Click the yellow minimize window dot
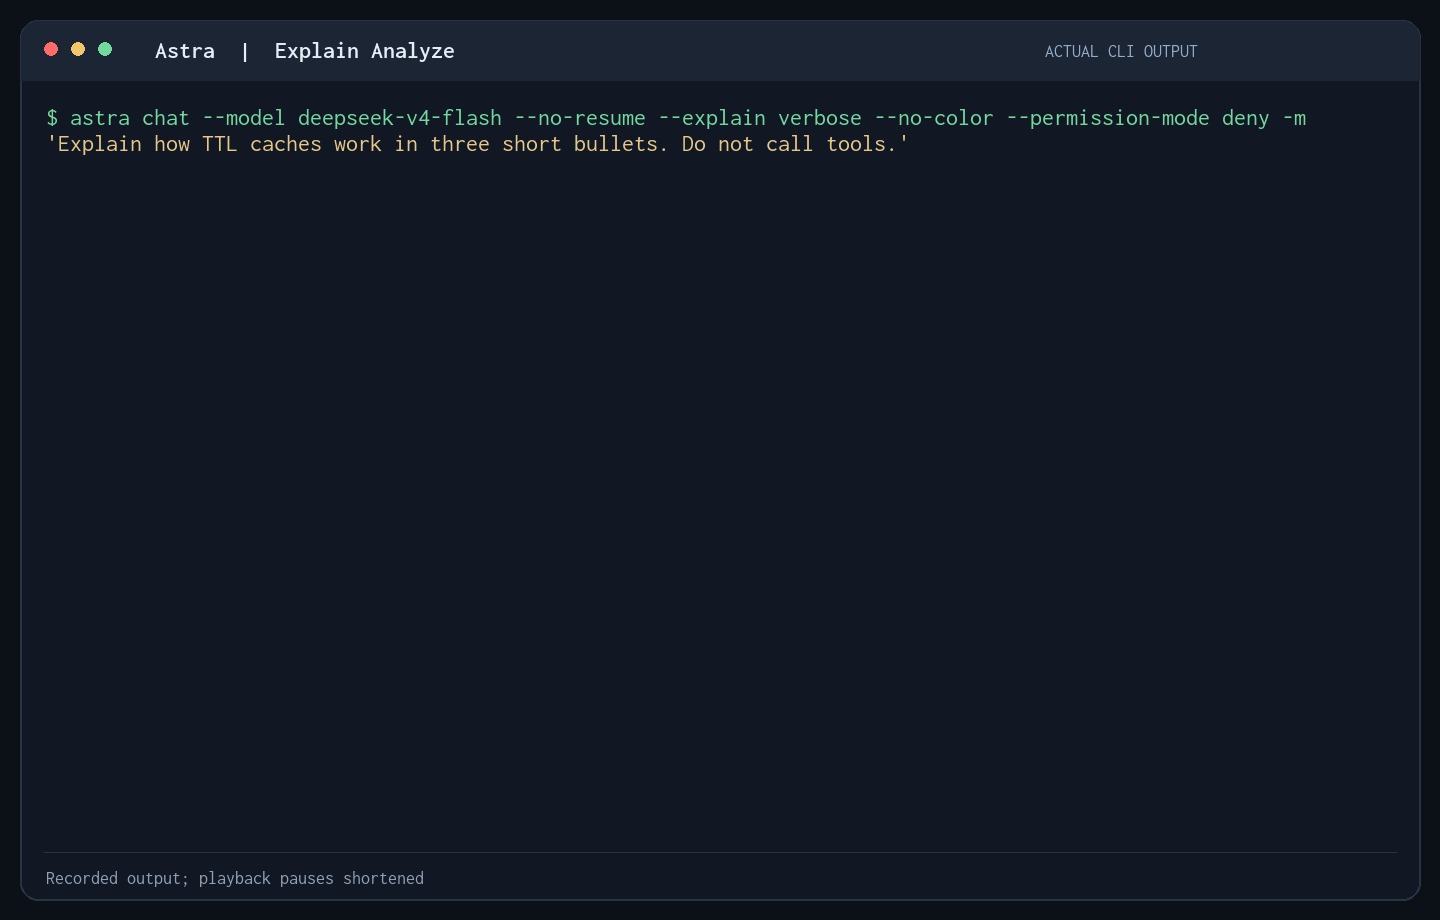The image size is (1440, 920). (78, 49)
